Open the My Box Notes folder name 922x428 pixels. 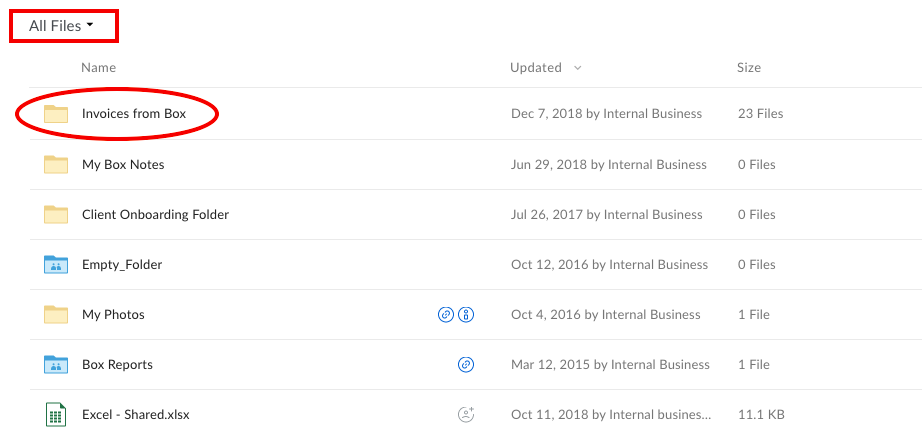(123, 165)
